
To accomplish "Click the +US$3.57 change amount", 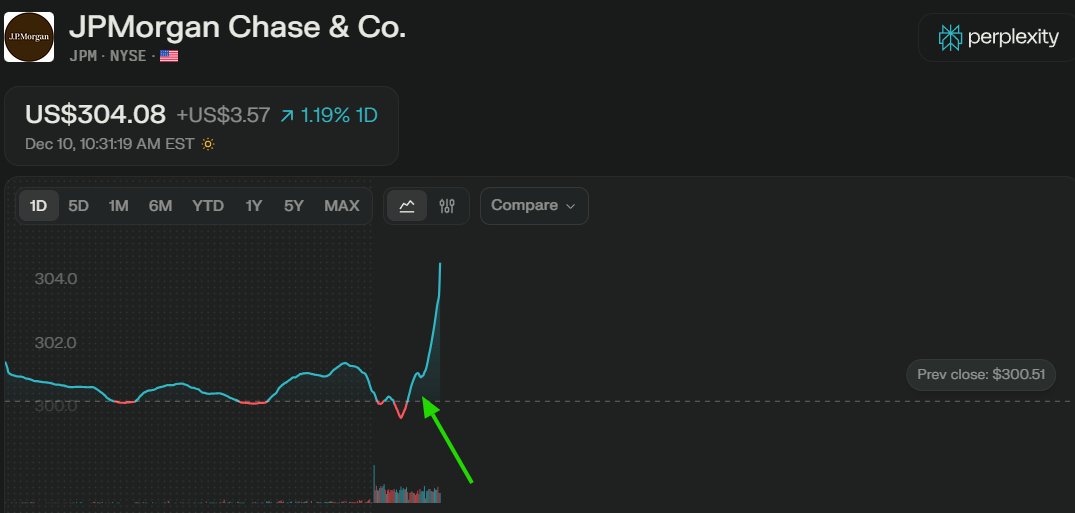I will pyautogui.click(x=223, y=115).
